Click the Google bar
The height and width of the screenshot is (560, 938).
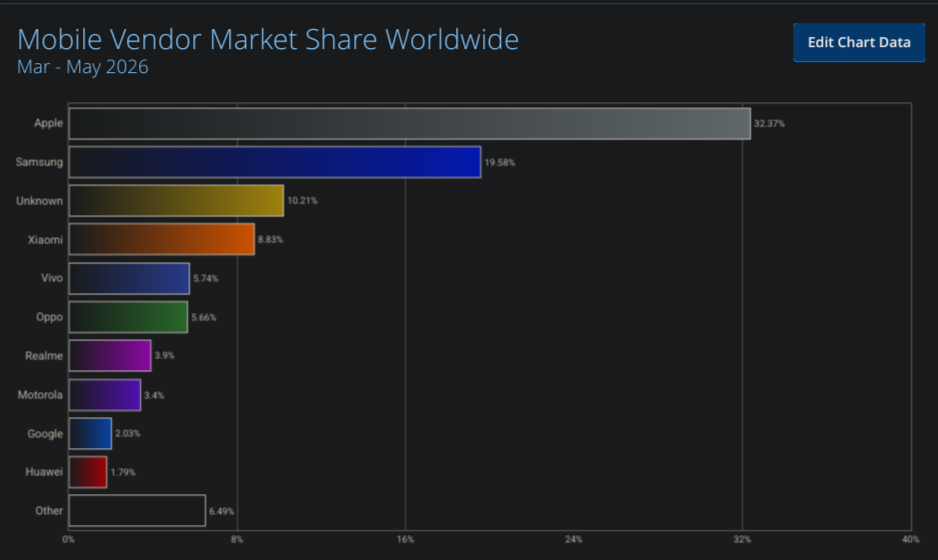[90, 433]
